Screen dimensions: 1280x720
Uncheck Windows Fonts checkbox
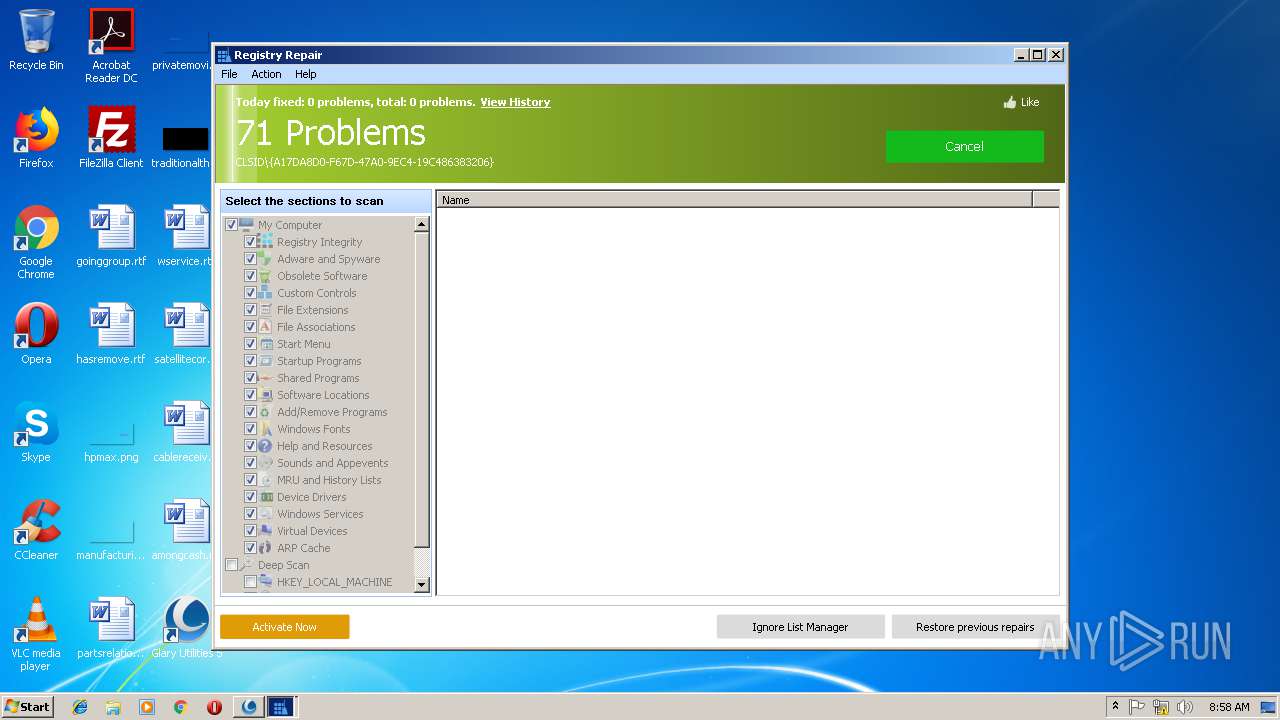coord(251,429)
